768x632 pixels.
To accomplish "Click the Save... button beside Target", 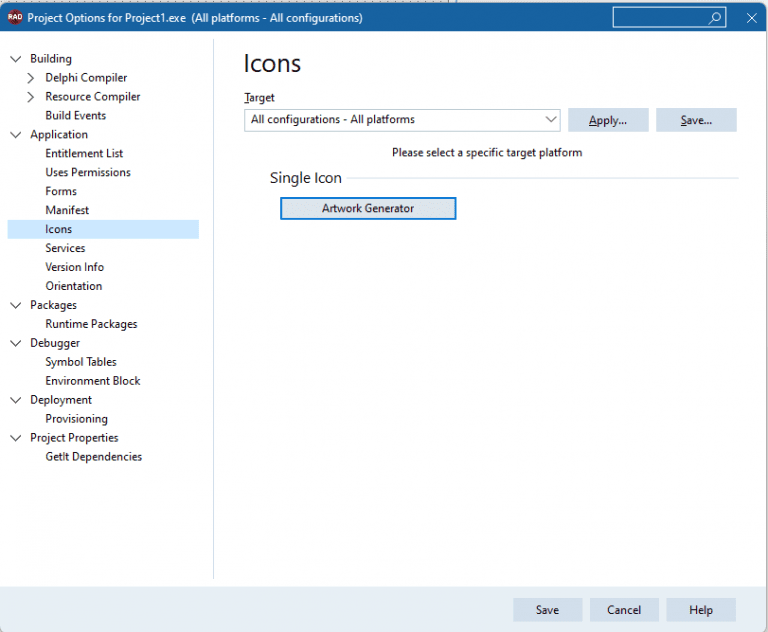I will 696,120.
